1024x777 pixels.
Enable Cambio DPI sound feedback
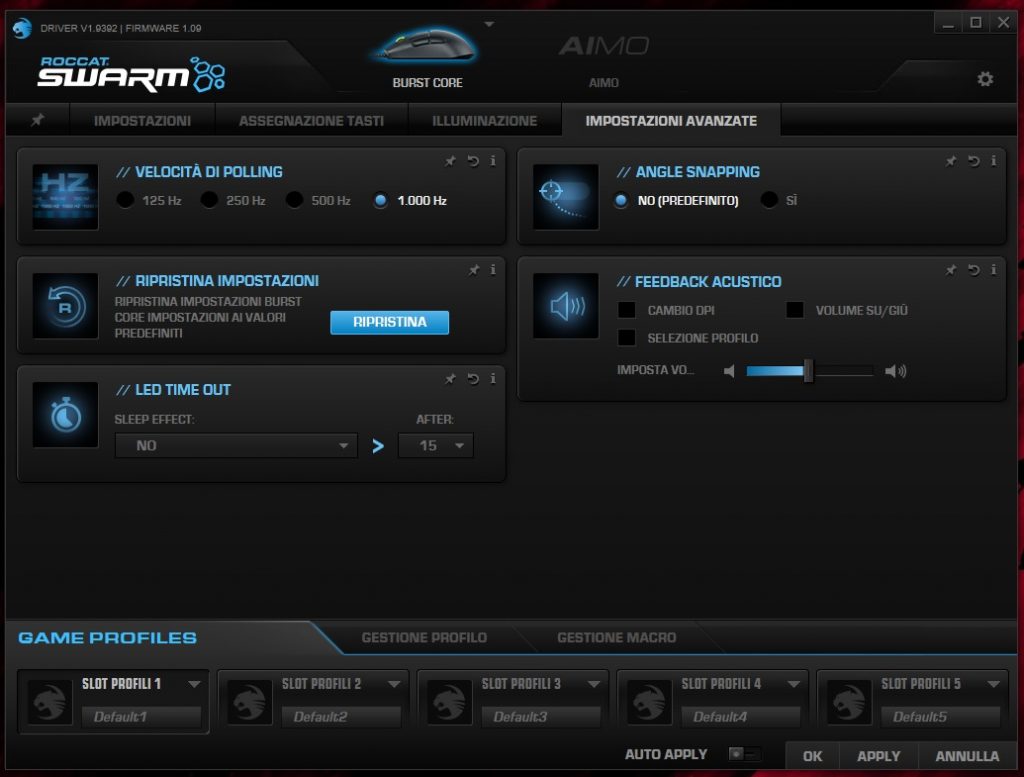coord(626,309)
